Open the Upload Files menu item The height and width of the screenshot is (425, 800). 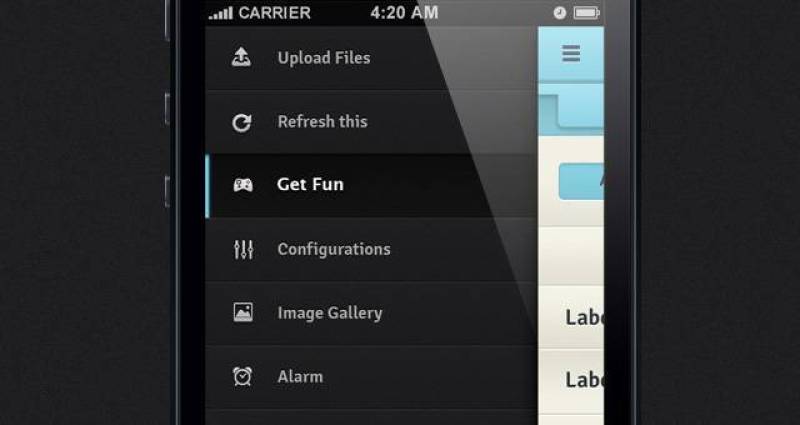coord(324,58)
